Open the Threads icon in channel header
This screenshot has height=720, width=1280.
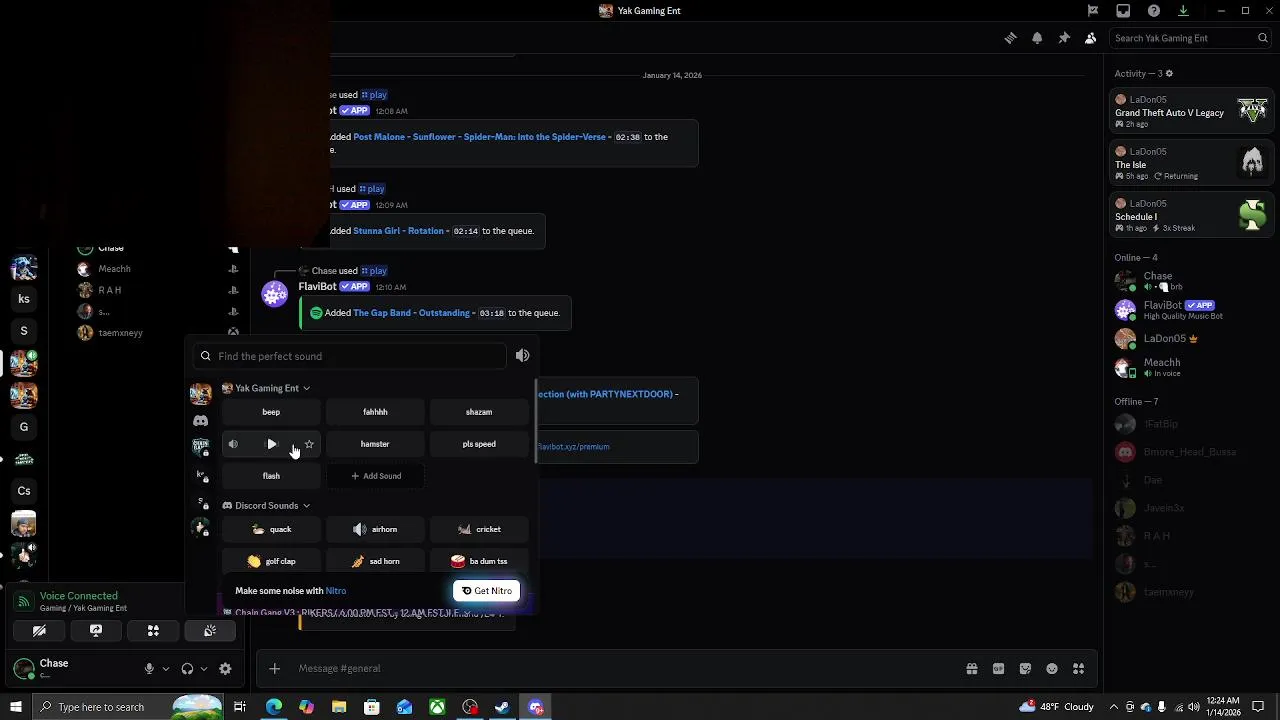click(x=1010, y=38)
